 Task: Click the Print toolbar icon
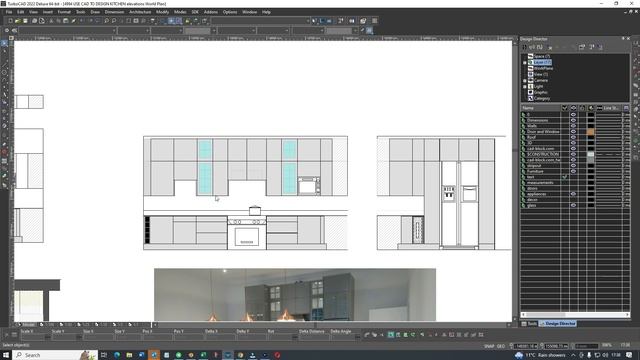[34, 21]
